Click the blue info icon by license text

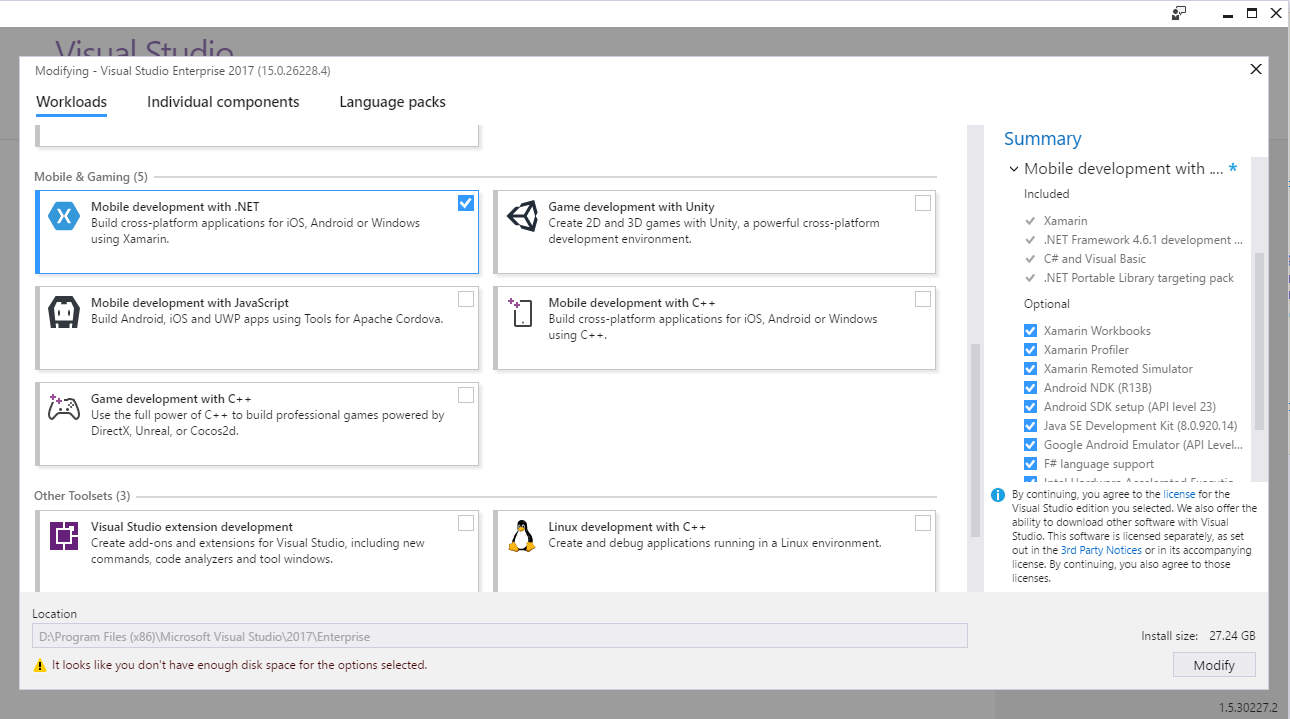click(x=998, y=495)
